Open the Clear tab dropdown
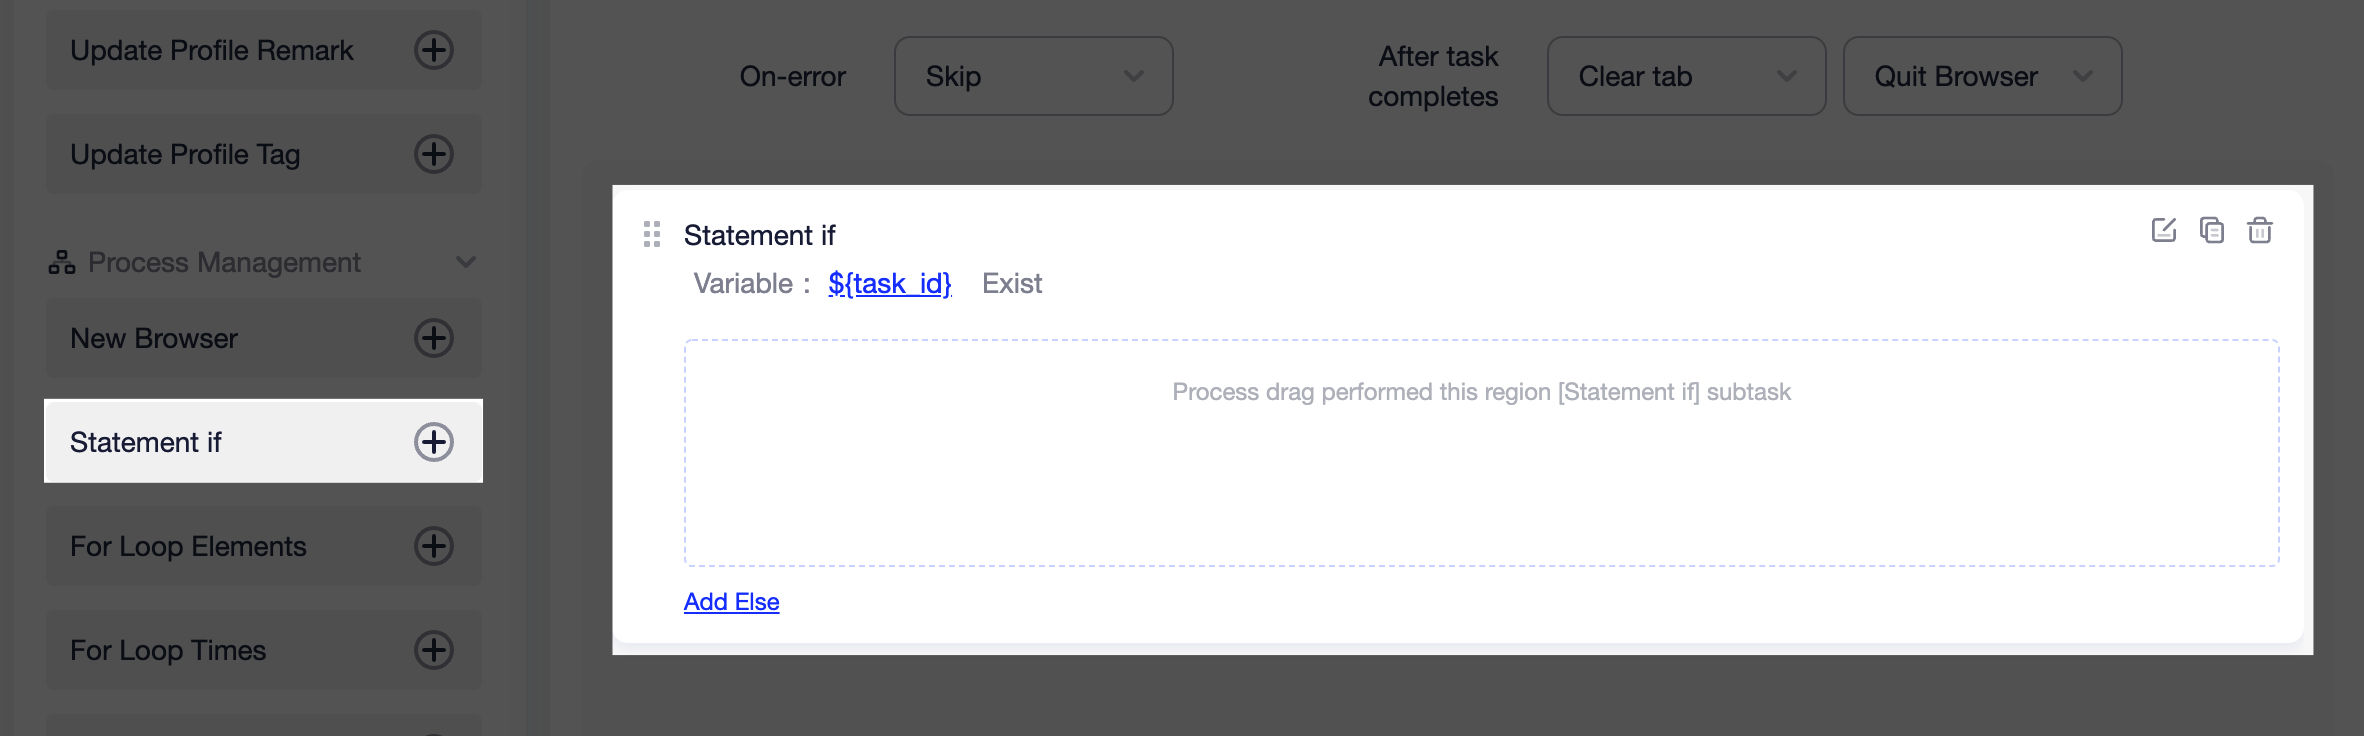This screenshot has width=2364, height=736. tap(1686, 76)
